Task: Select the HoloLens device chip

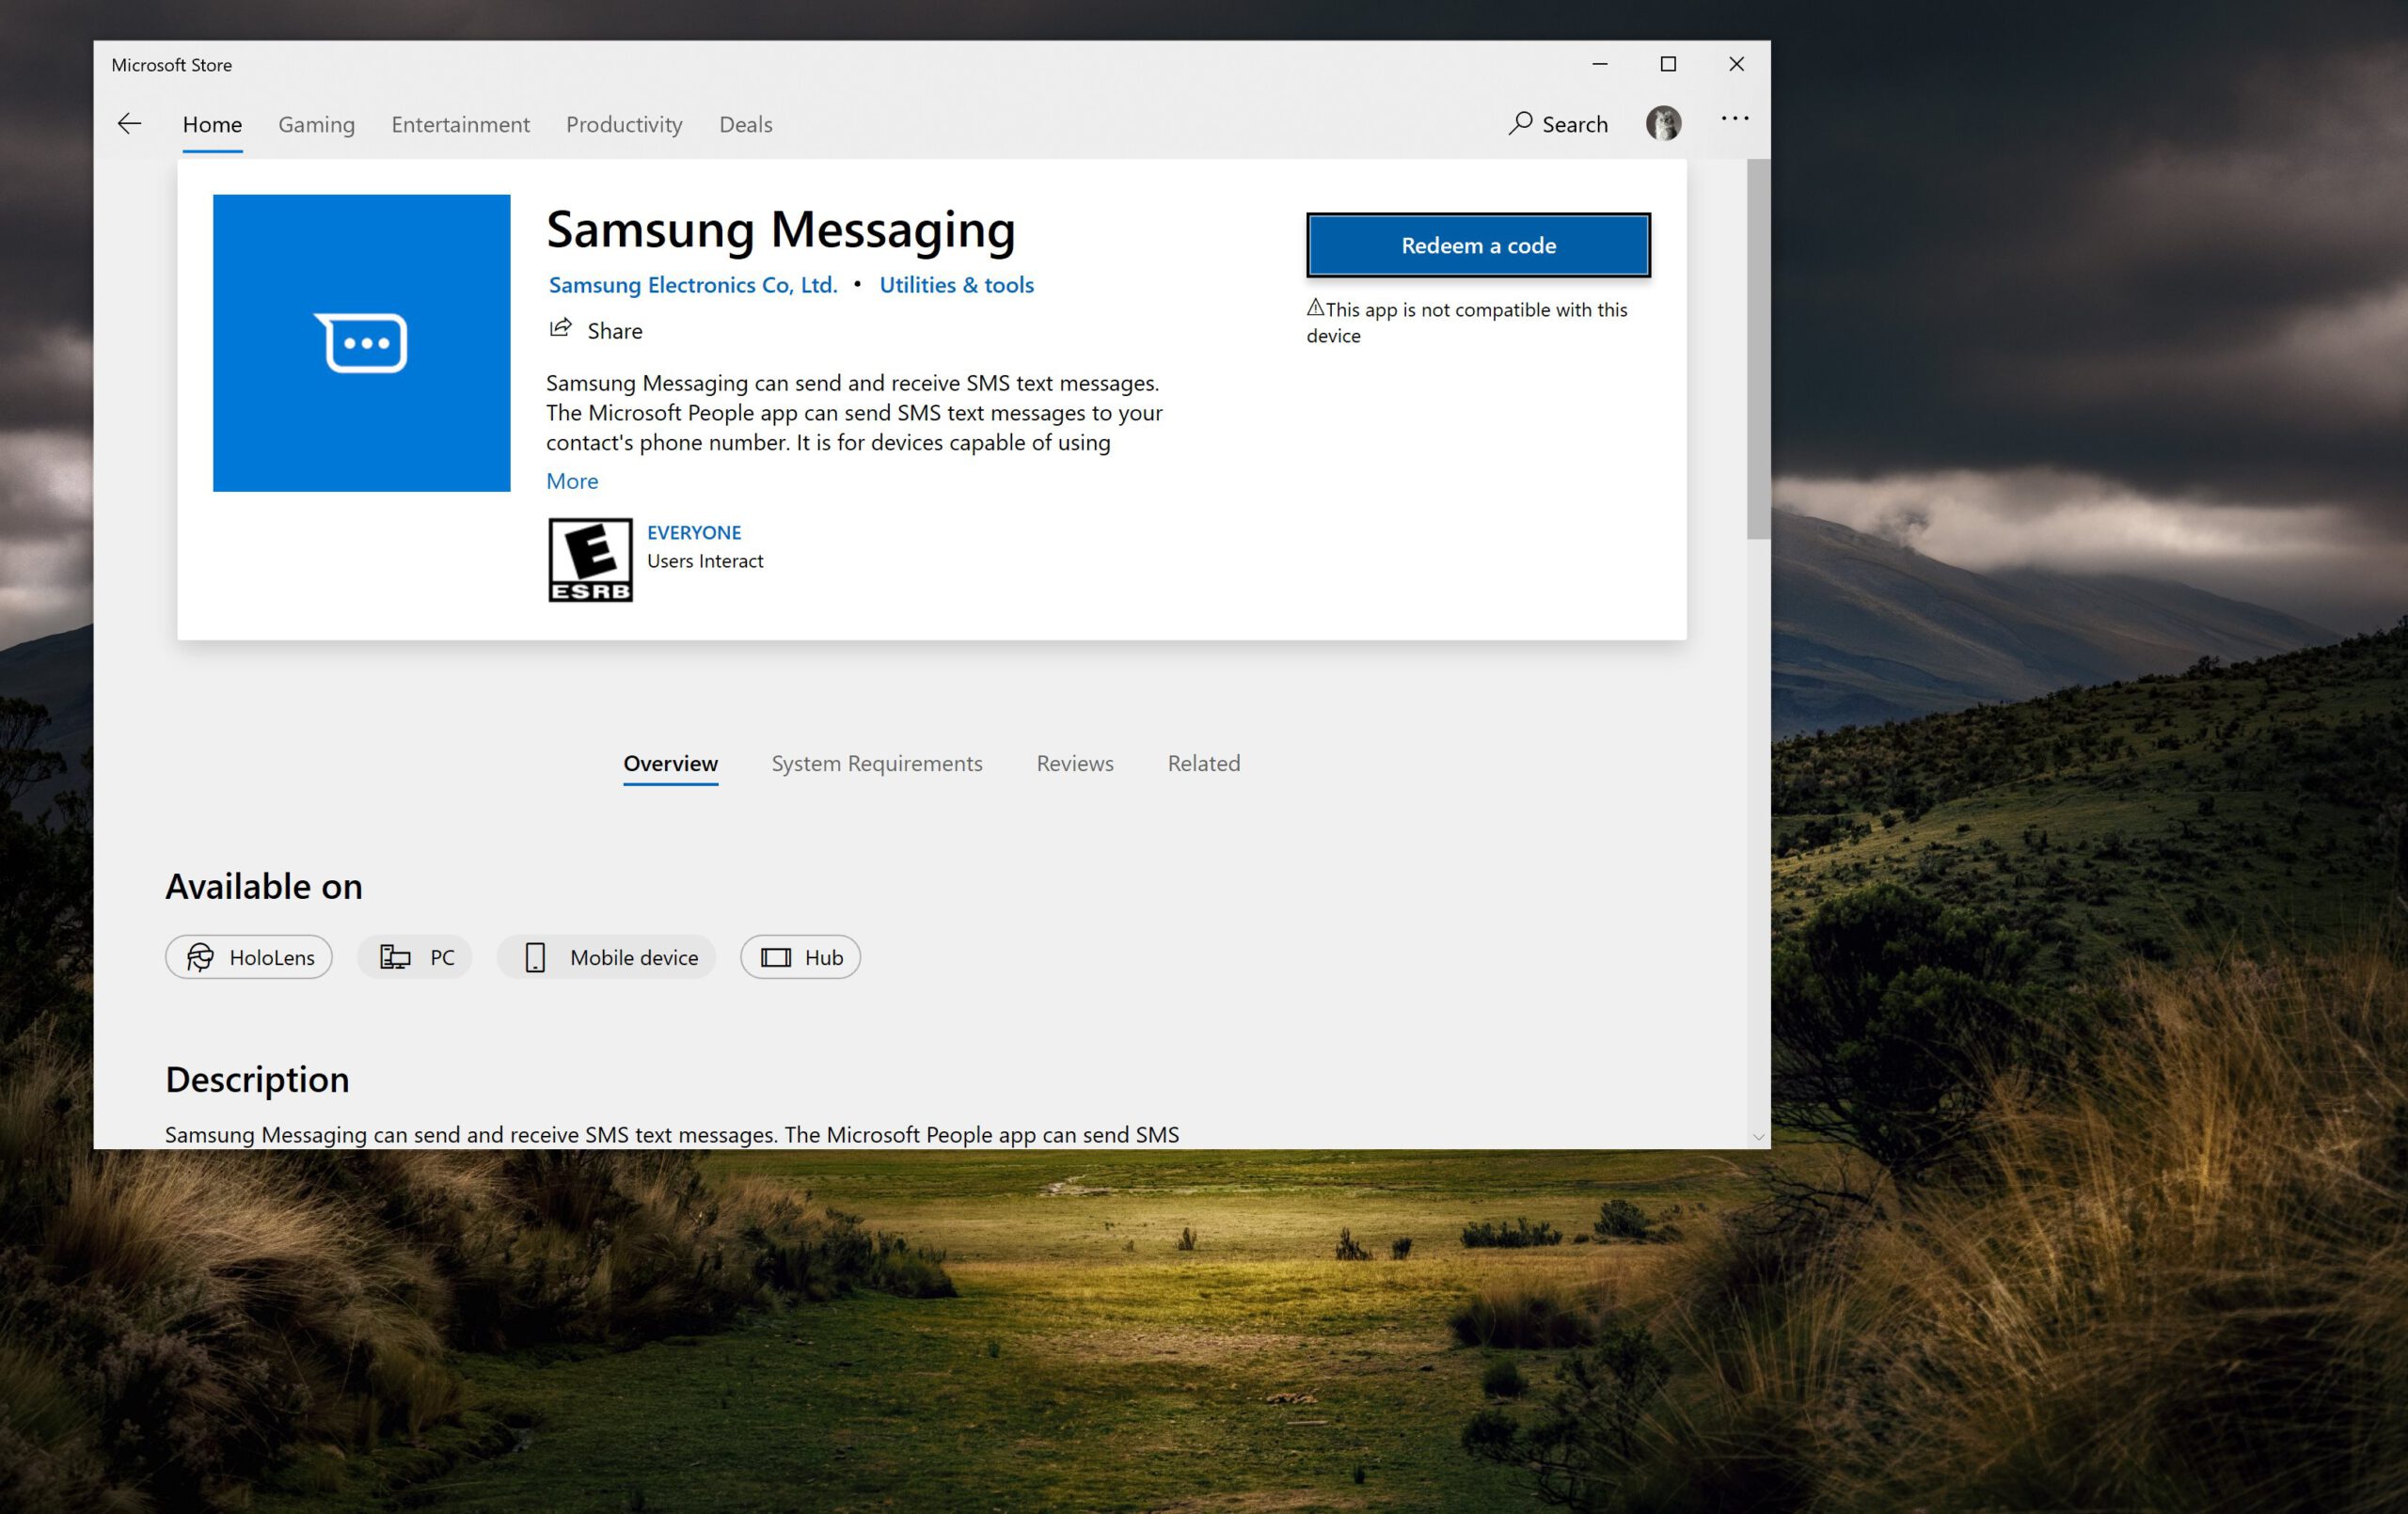Action: coord(249,957)
